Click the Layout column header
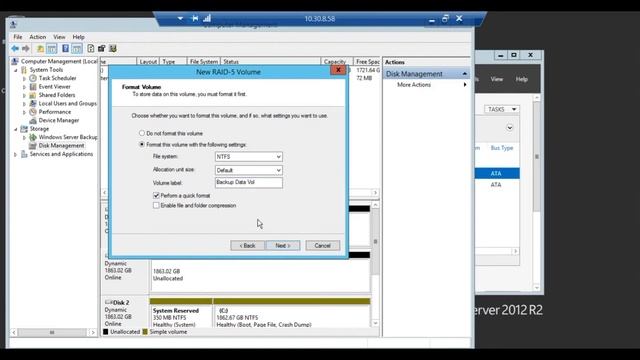Image resolution: width=640 pixels, height=360 pixels. coord(148,62)
